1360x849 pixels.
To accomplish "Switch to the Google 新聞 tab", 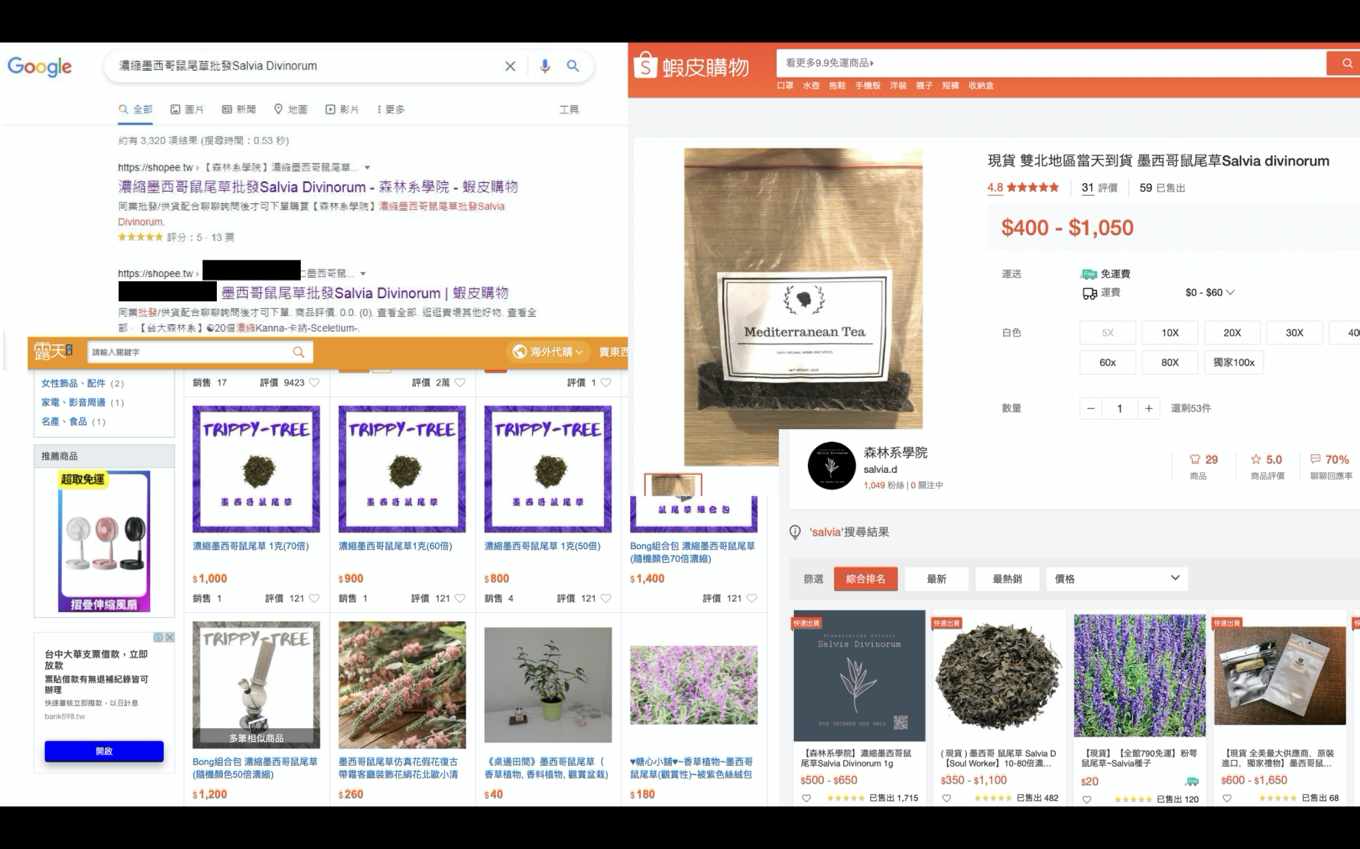I will tap(239, 110).
